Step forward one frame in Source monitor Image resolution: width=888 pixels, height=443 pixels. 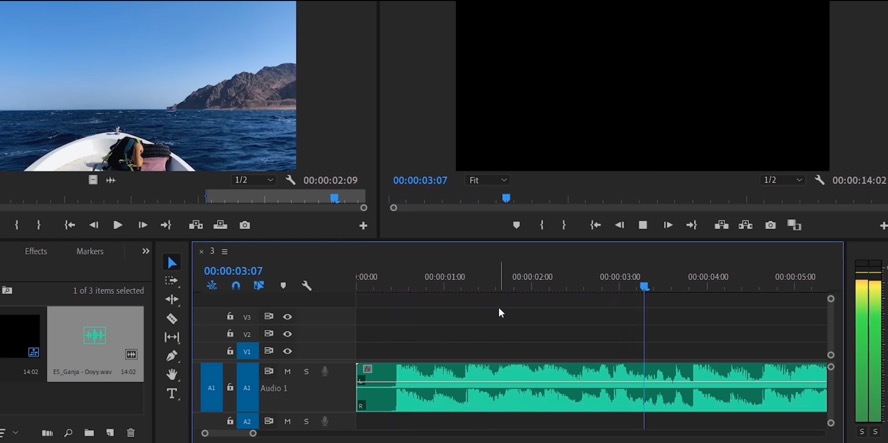coord(143,225)
